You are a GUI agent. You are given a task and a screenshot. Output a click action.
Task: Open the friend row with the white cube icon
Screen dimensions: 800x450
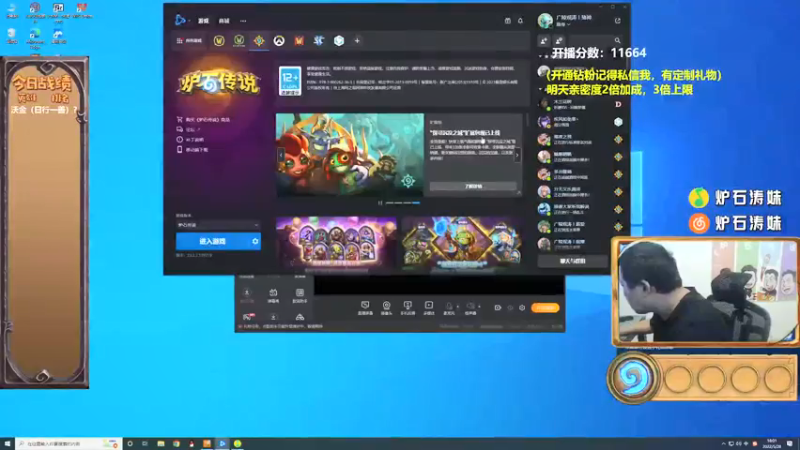pyautogui.click(x=581, y=121)
